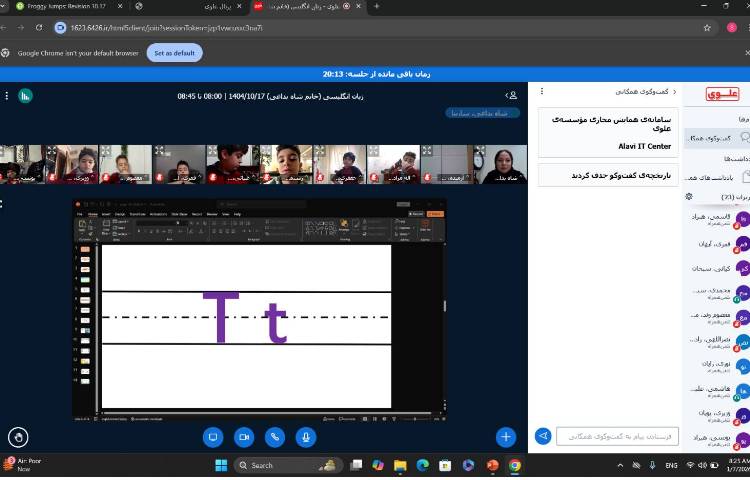Open the three-dot chat options menu
The height and width of the screenshot is (480, 750).
click(x=544, y=93)
